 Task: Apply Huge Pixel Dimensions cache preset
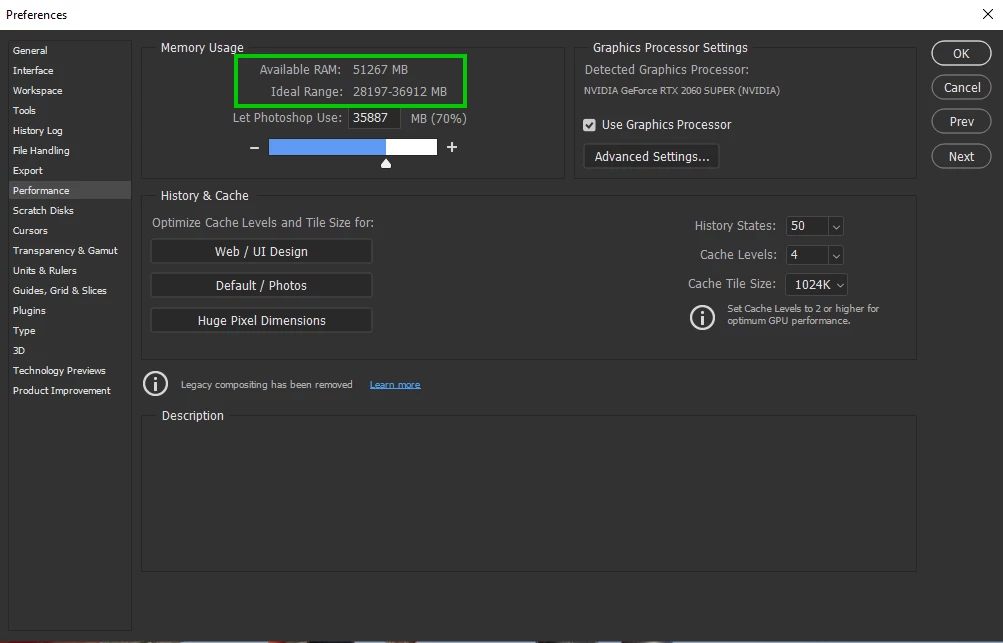261,321
